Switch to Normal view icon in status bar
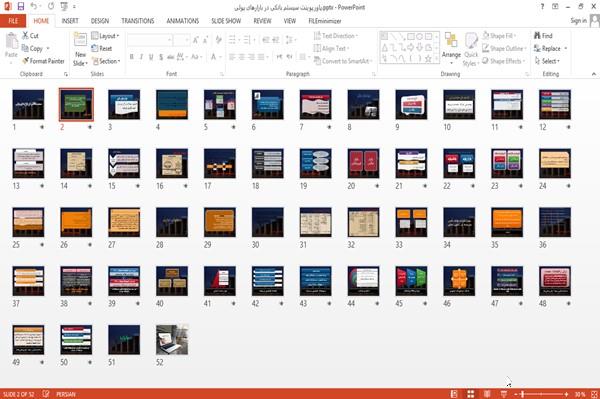The width and height of the screenshot is (600, 399). pos(454,394)
